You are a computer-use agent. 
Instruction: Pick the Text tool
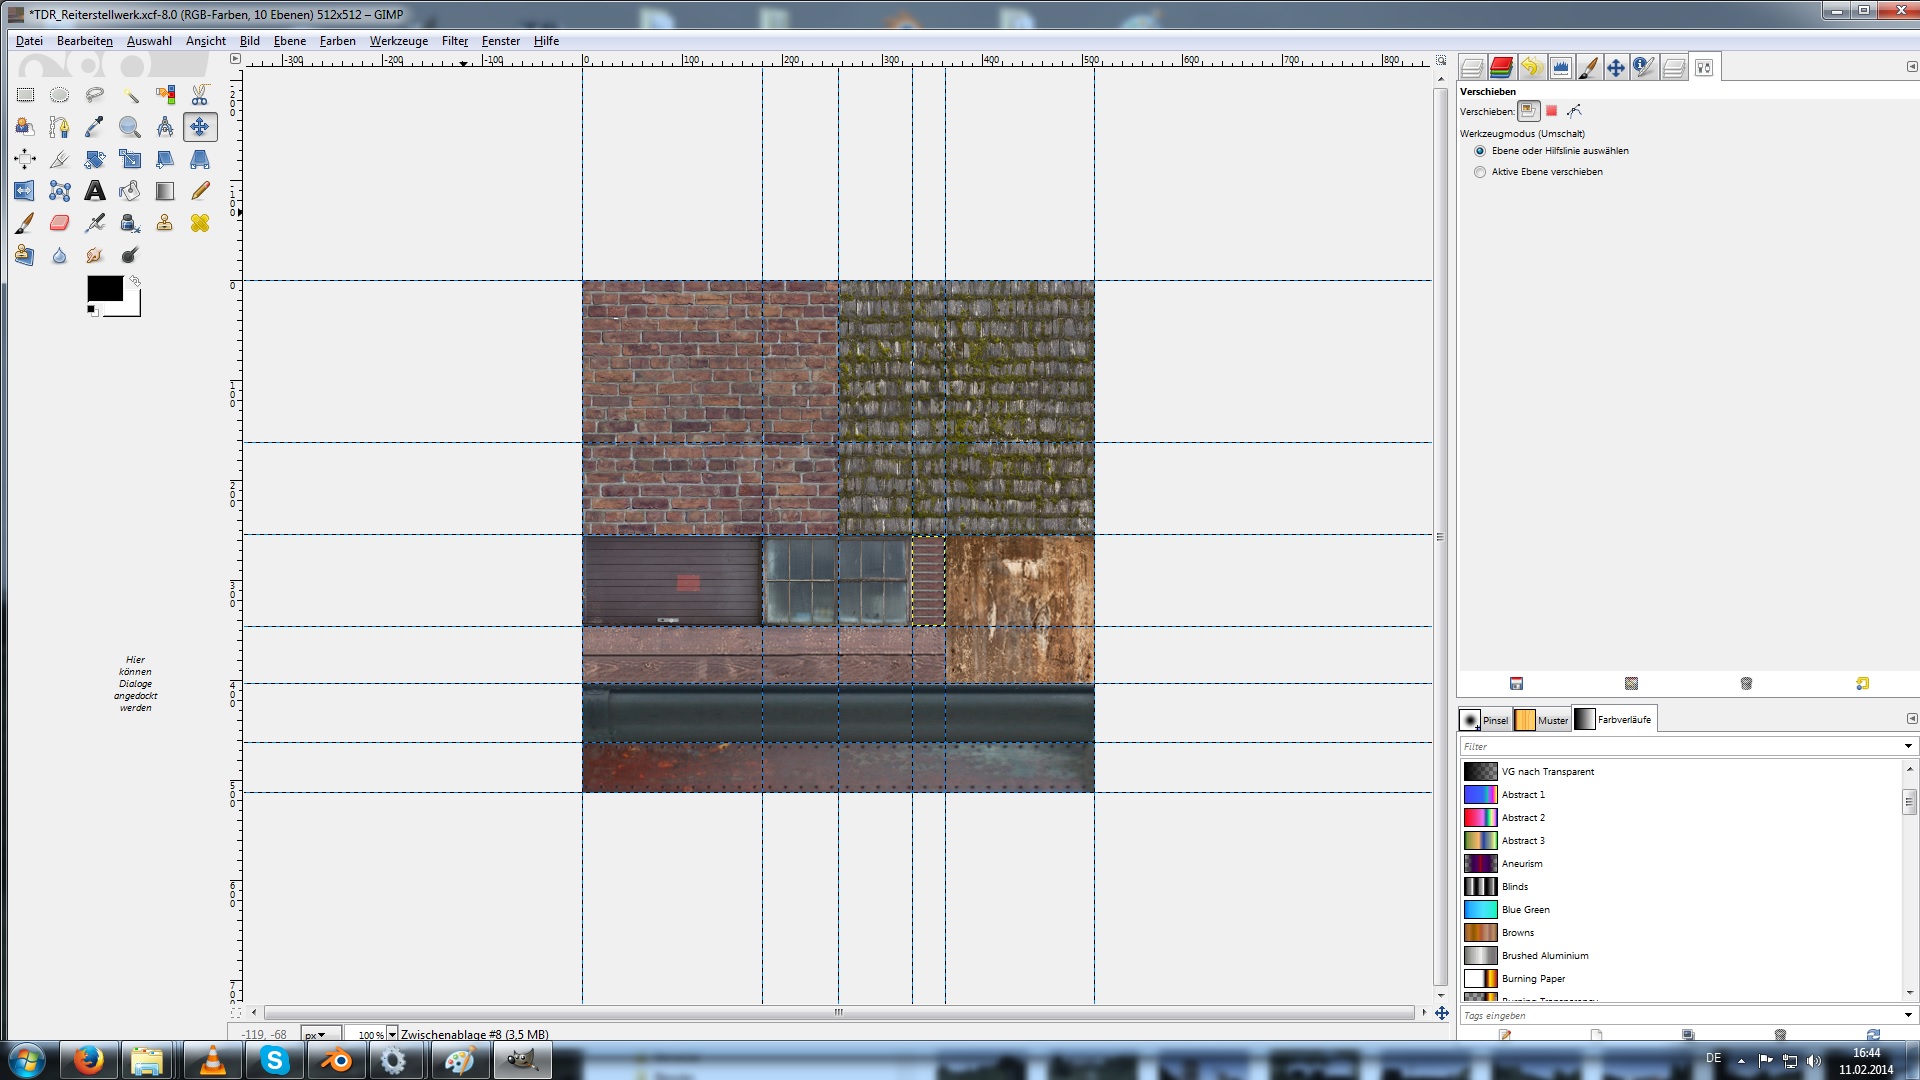click(x=95, y=191)
